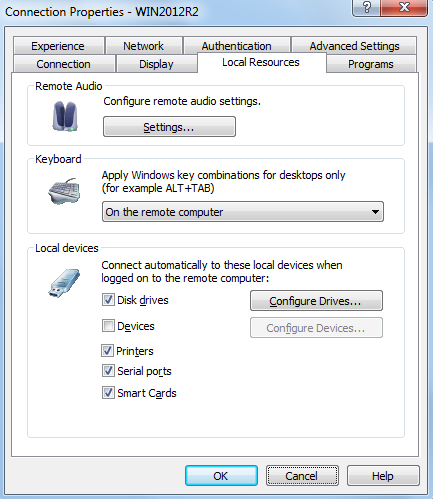Enable the Devices checkbox
This screenshot has width=433, height=499.
point(108,326)
